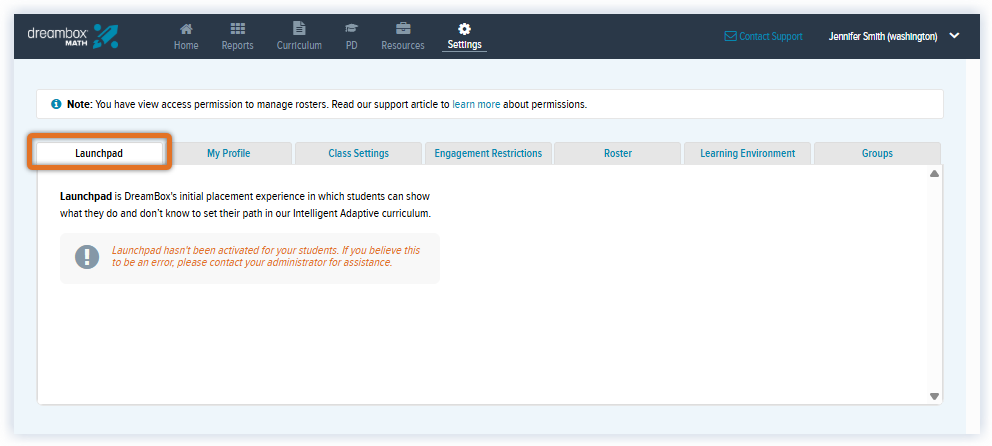The height and width of the screenshot is (446, 992).
Task: Open the PD navigation item
Action: tap(352, 37)
